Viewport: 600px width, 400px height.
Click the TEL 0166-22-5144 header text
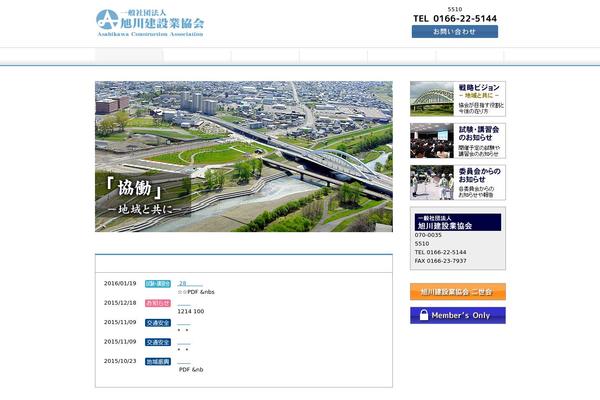tap(455, 18)
